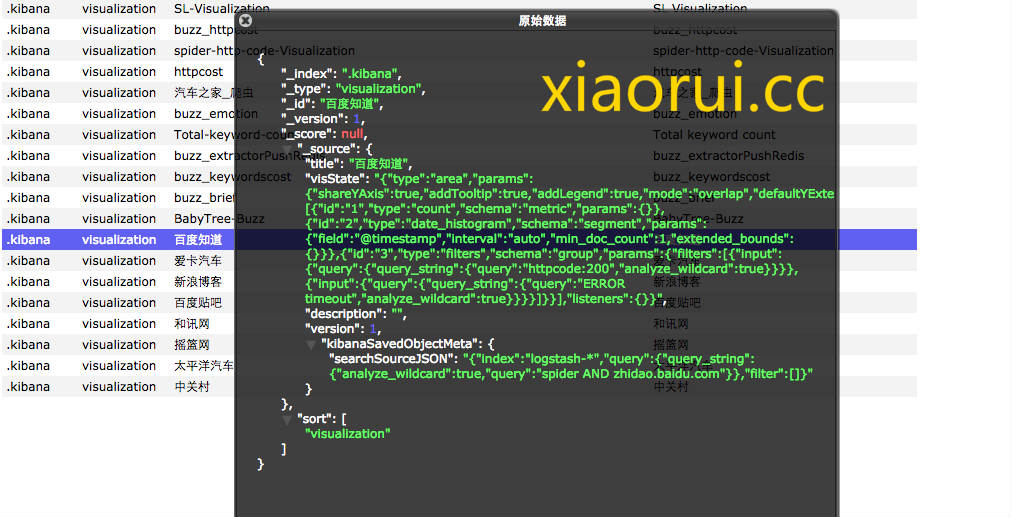Viewport: 1011px width, 517px height.
Task: Collapse the "kibanaSavedObjectMeta" JSON node
Action: coord(311,344)
